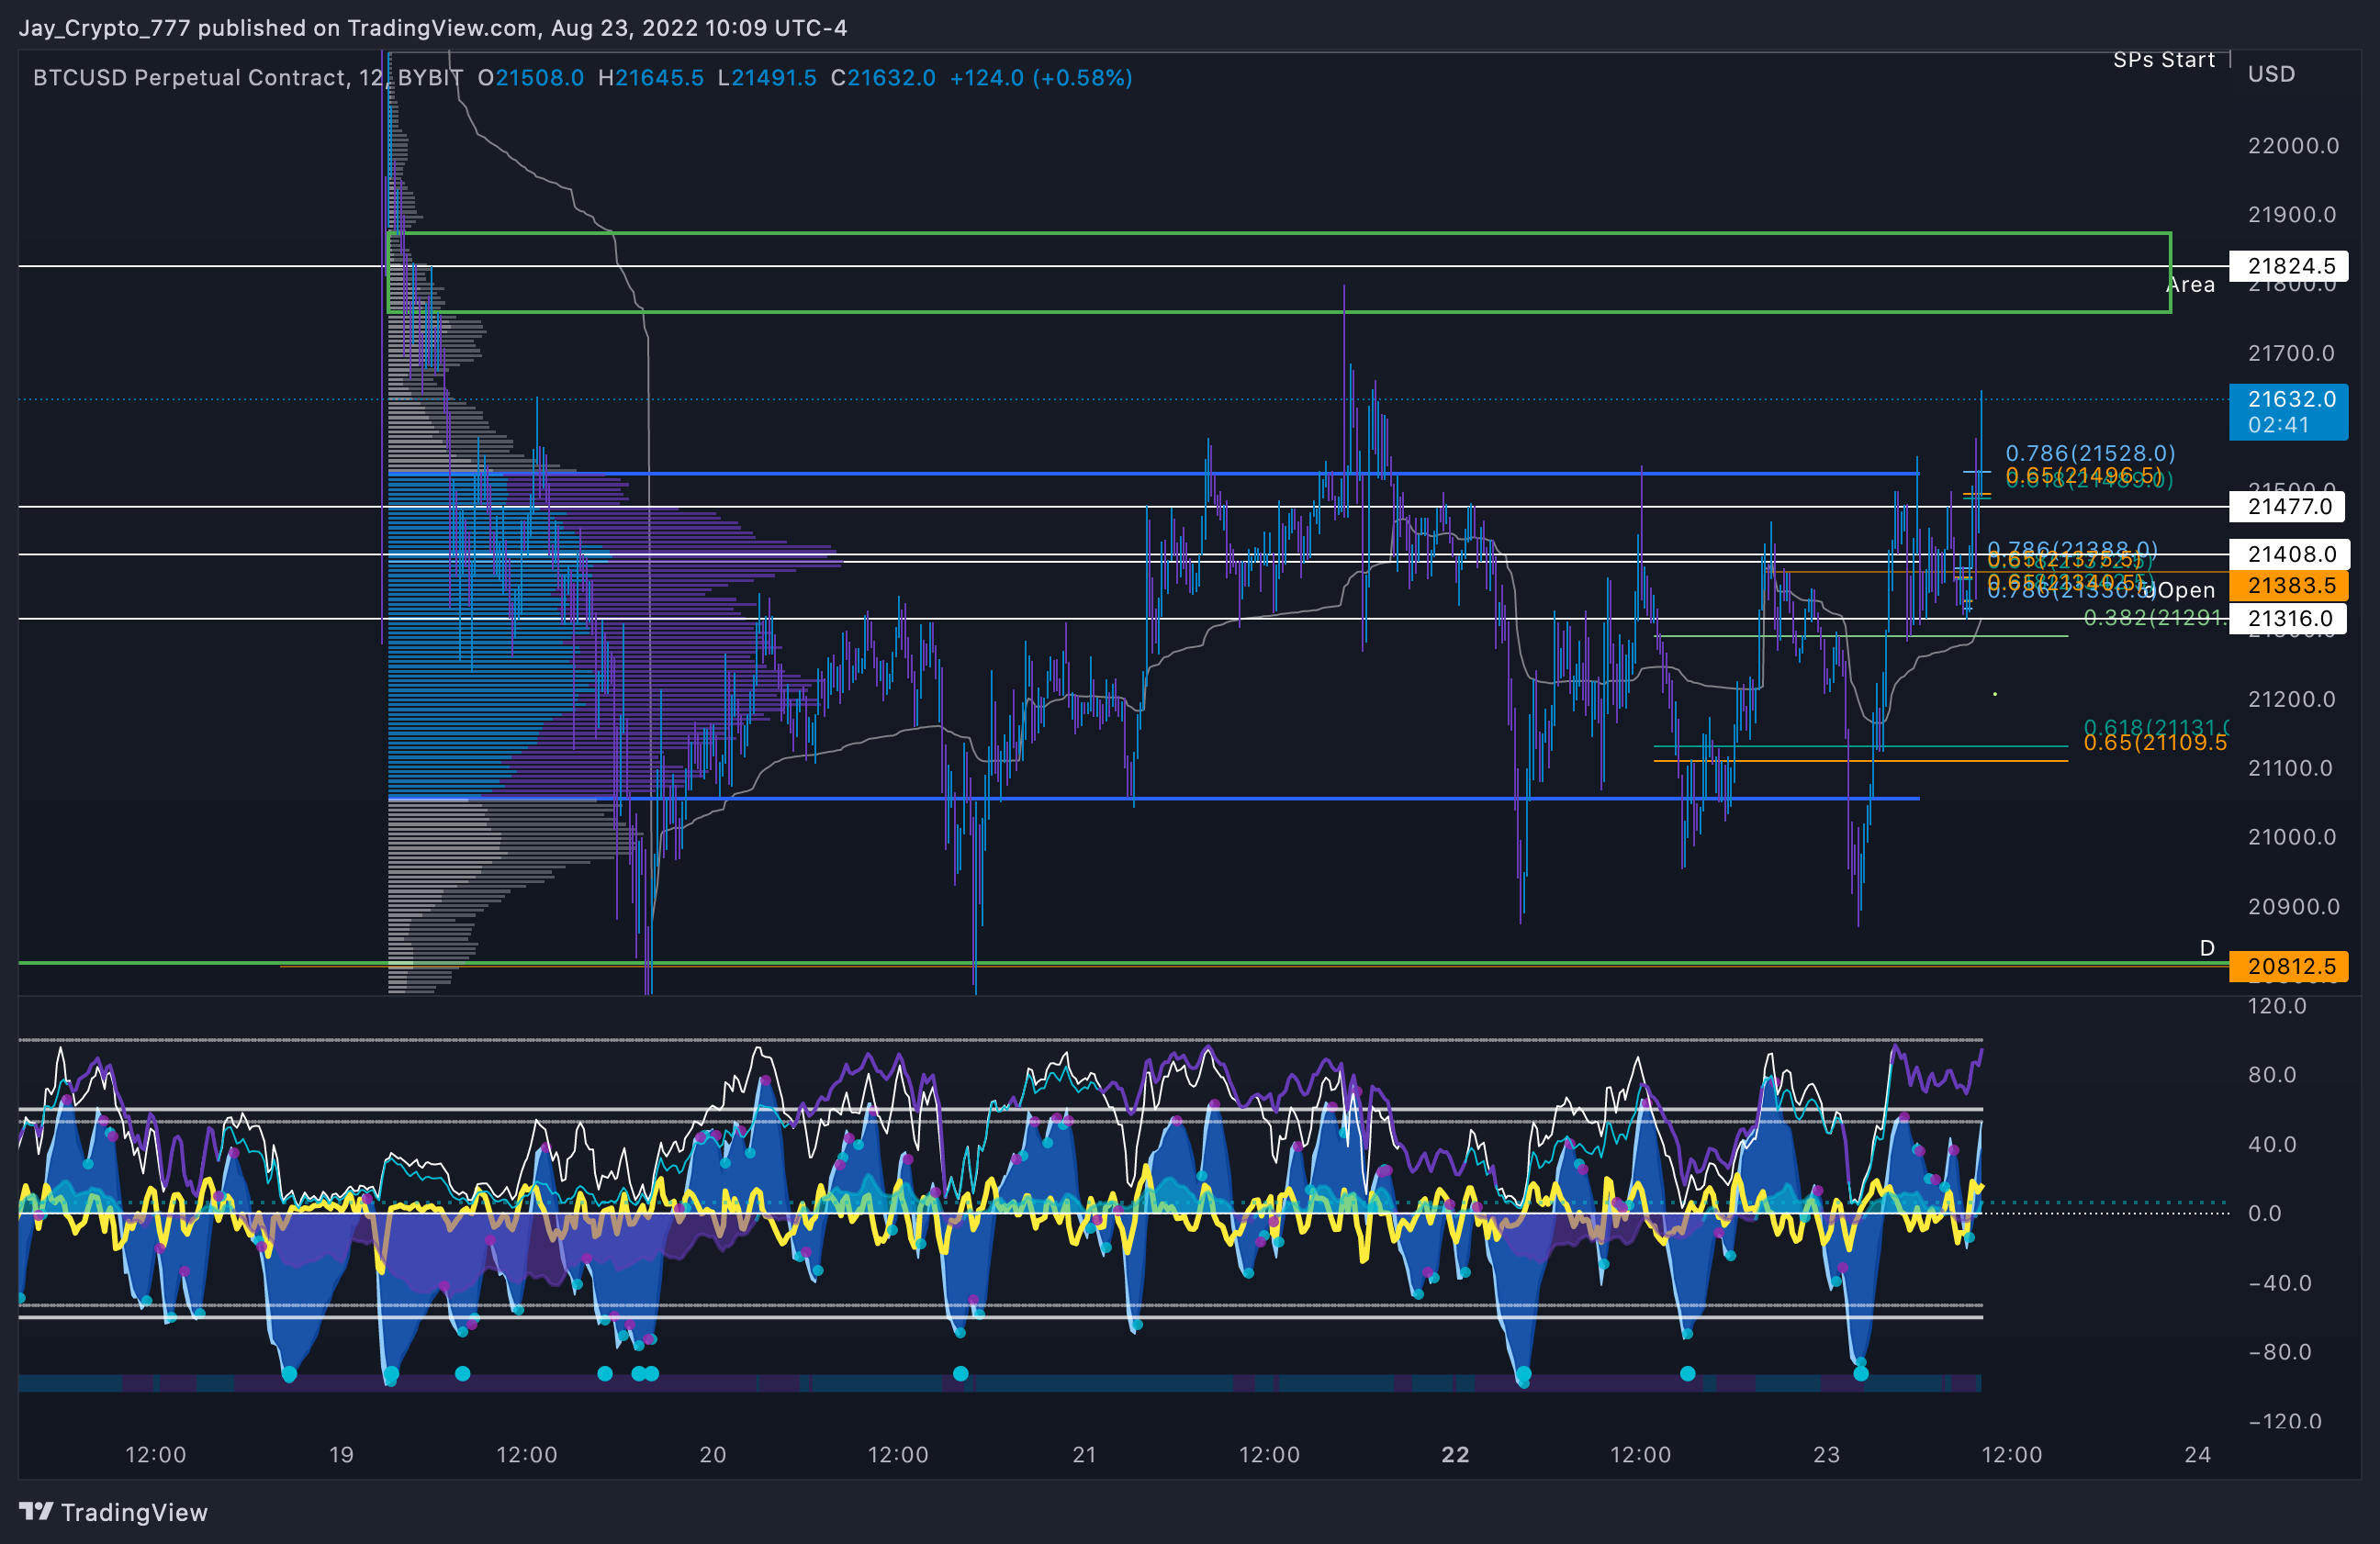Click the orange 20812.5 price label
The height and width of the screenshot is (1544, 2380).
(2288, 966)
